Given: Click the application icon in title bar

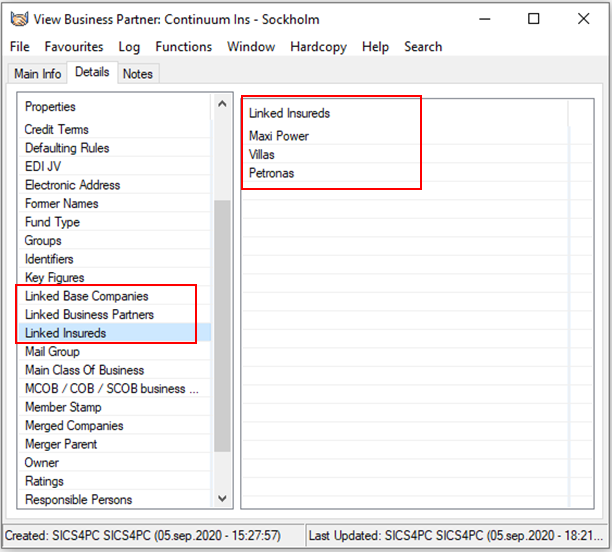Looking at the screenshot, I should [18, 19].
